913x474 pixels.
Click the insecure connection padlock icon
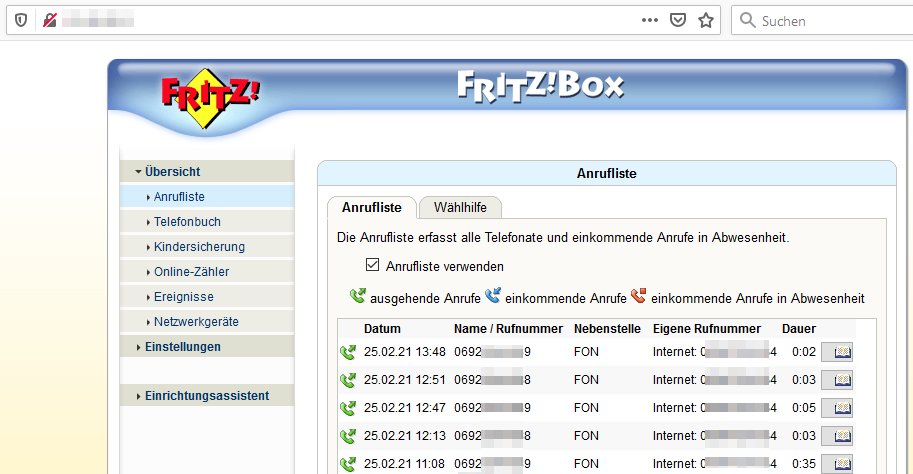[50, 21]
